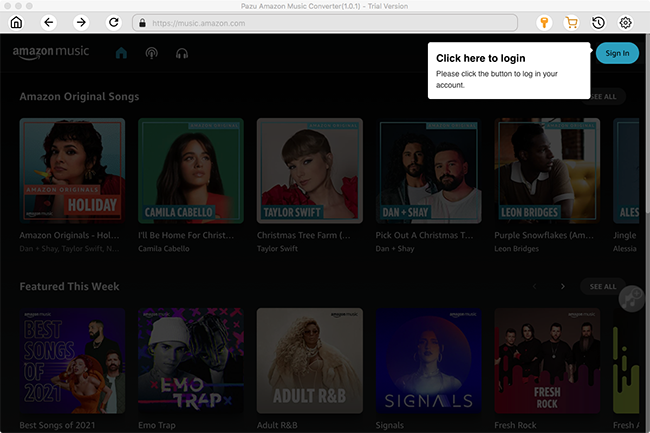See all Amazon Original Songs

pyautogui.click(x=604, y=97)
